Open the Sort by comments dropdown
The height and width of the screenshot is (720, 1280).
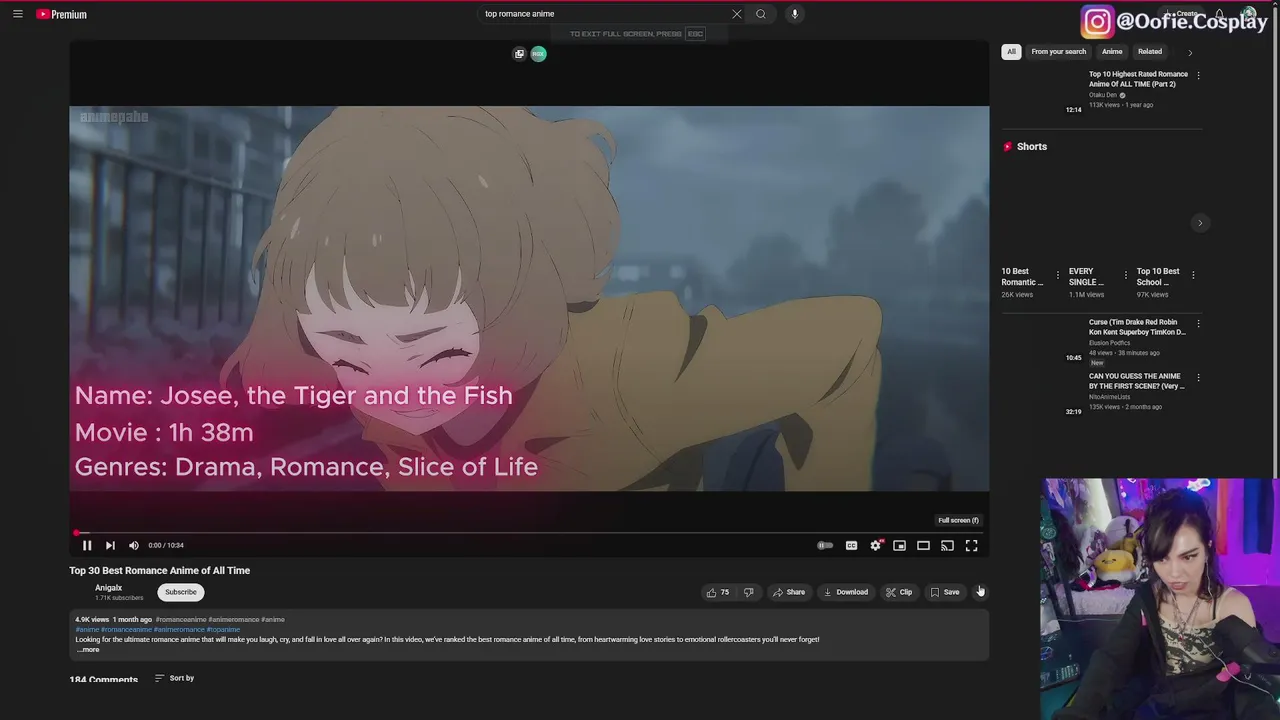175,678
